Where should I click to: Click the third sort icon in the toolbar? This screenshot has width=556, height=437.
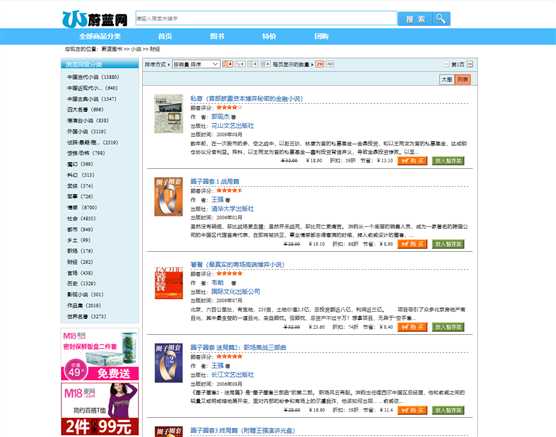[x=252, y=64]
